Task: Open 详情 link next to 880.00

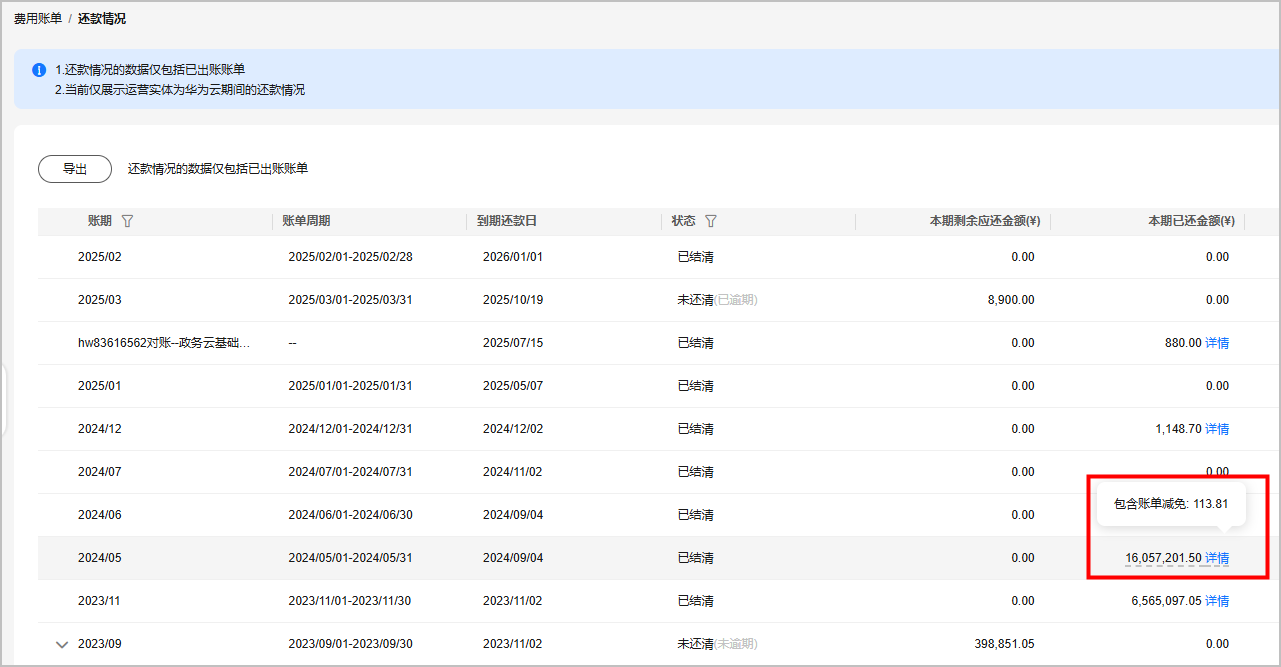Action: [1217, 343]
